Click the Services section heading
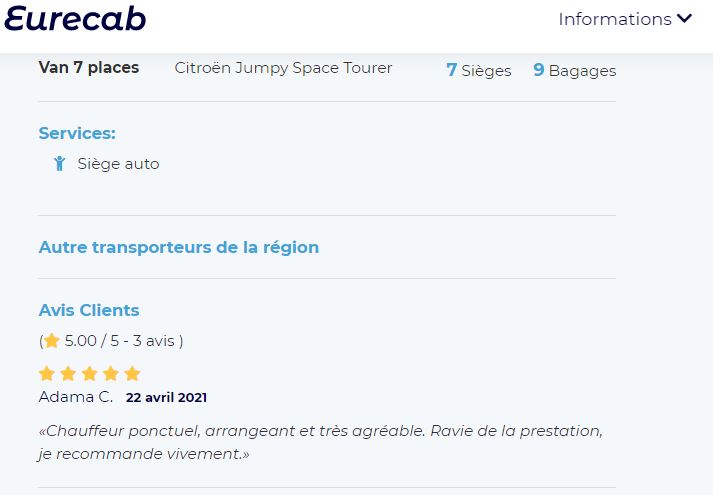Image resolution: width=713 pixels, height=495 pixels. click(x=77, y=133)
